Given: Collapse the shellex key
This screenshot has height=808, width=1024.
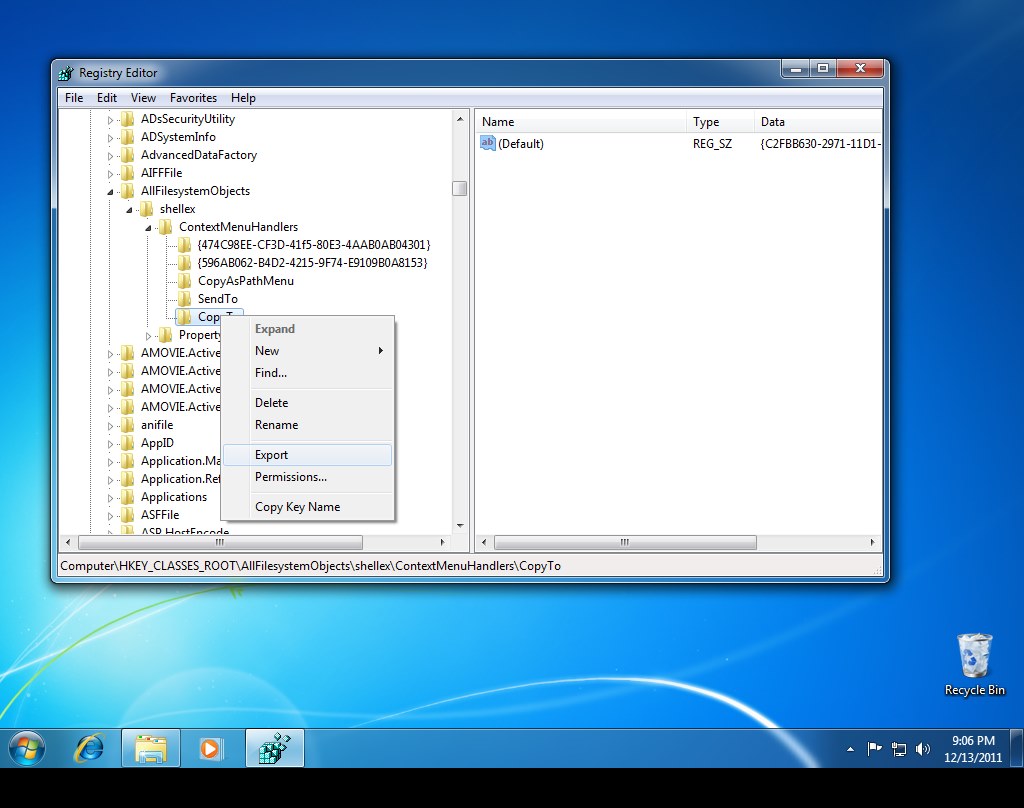Looking at the screenshot, I should pyautogui.click(x=129, y=210).
